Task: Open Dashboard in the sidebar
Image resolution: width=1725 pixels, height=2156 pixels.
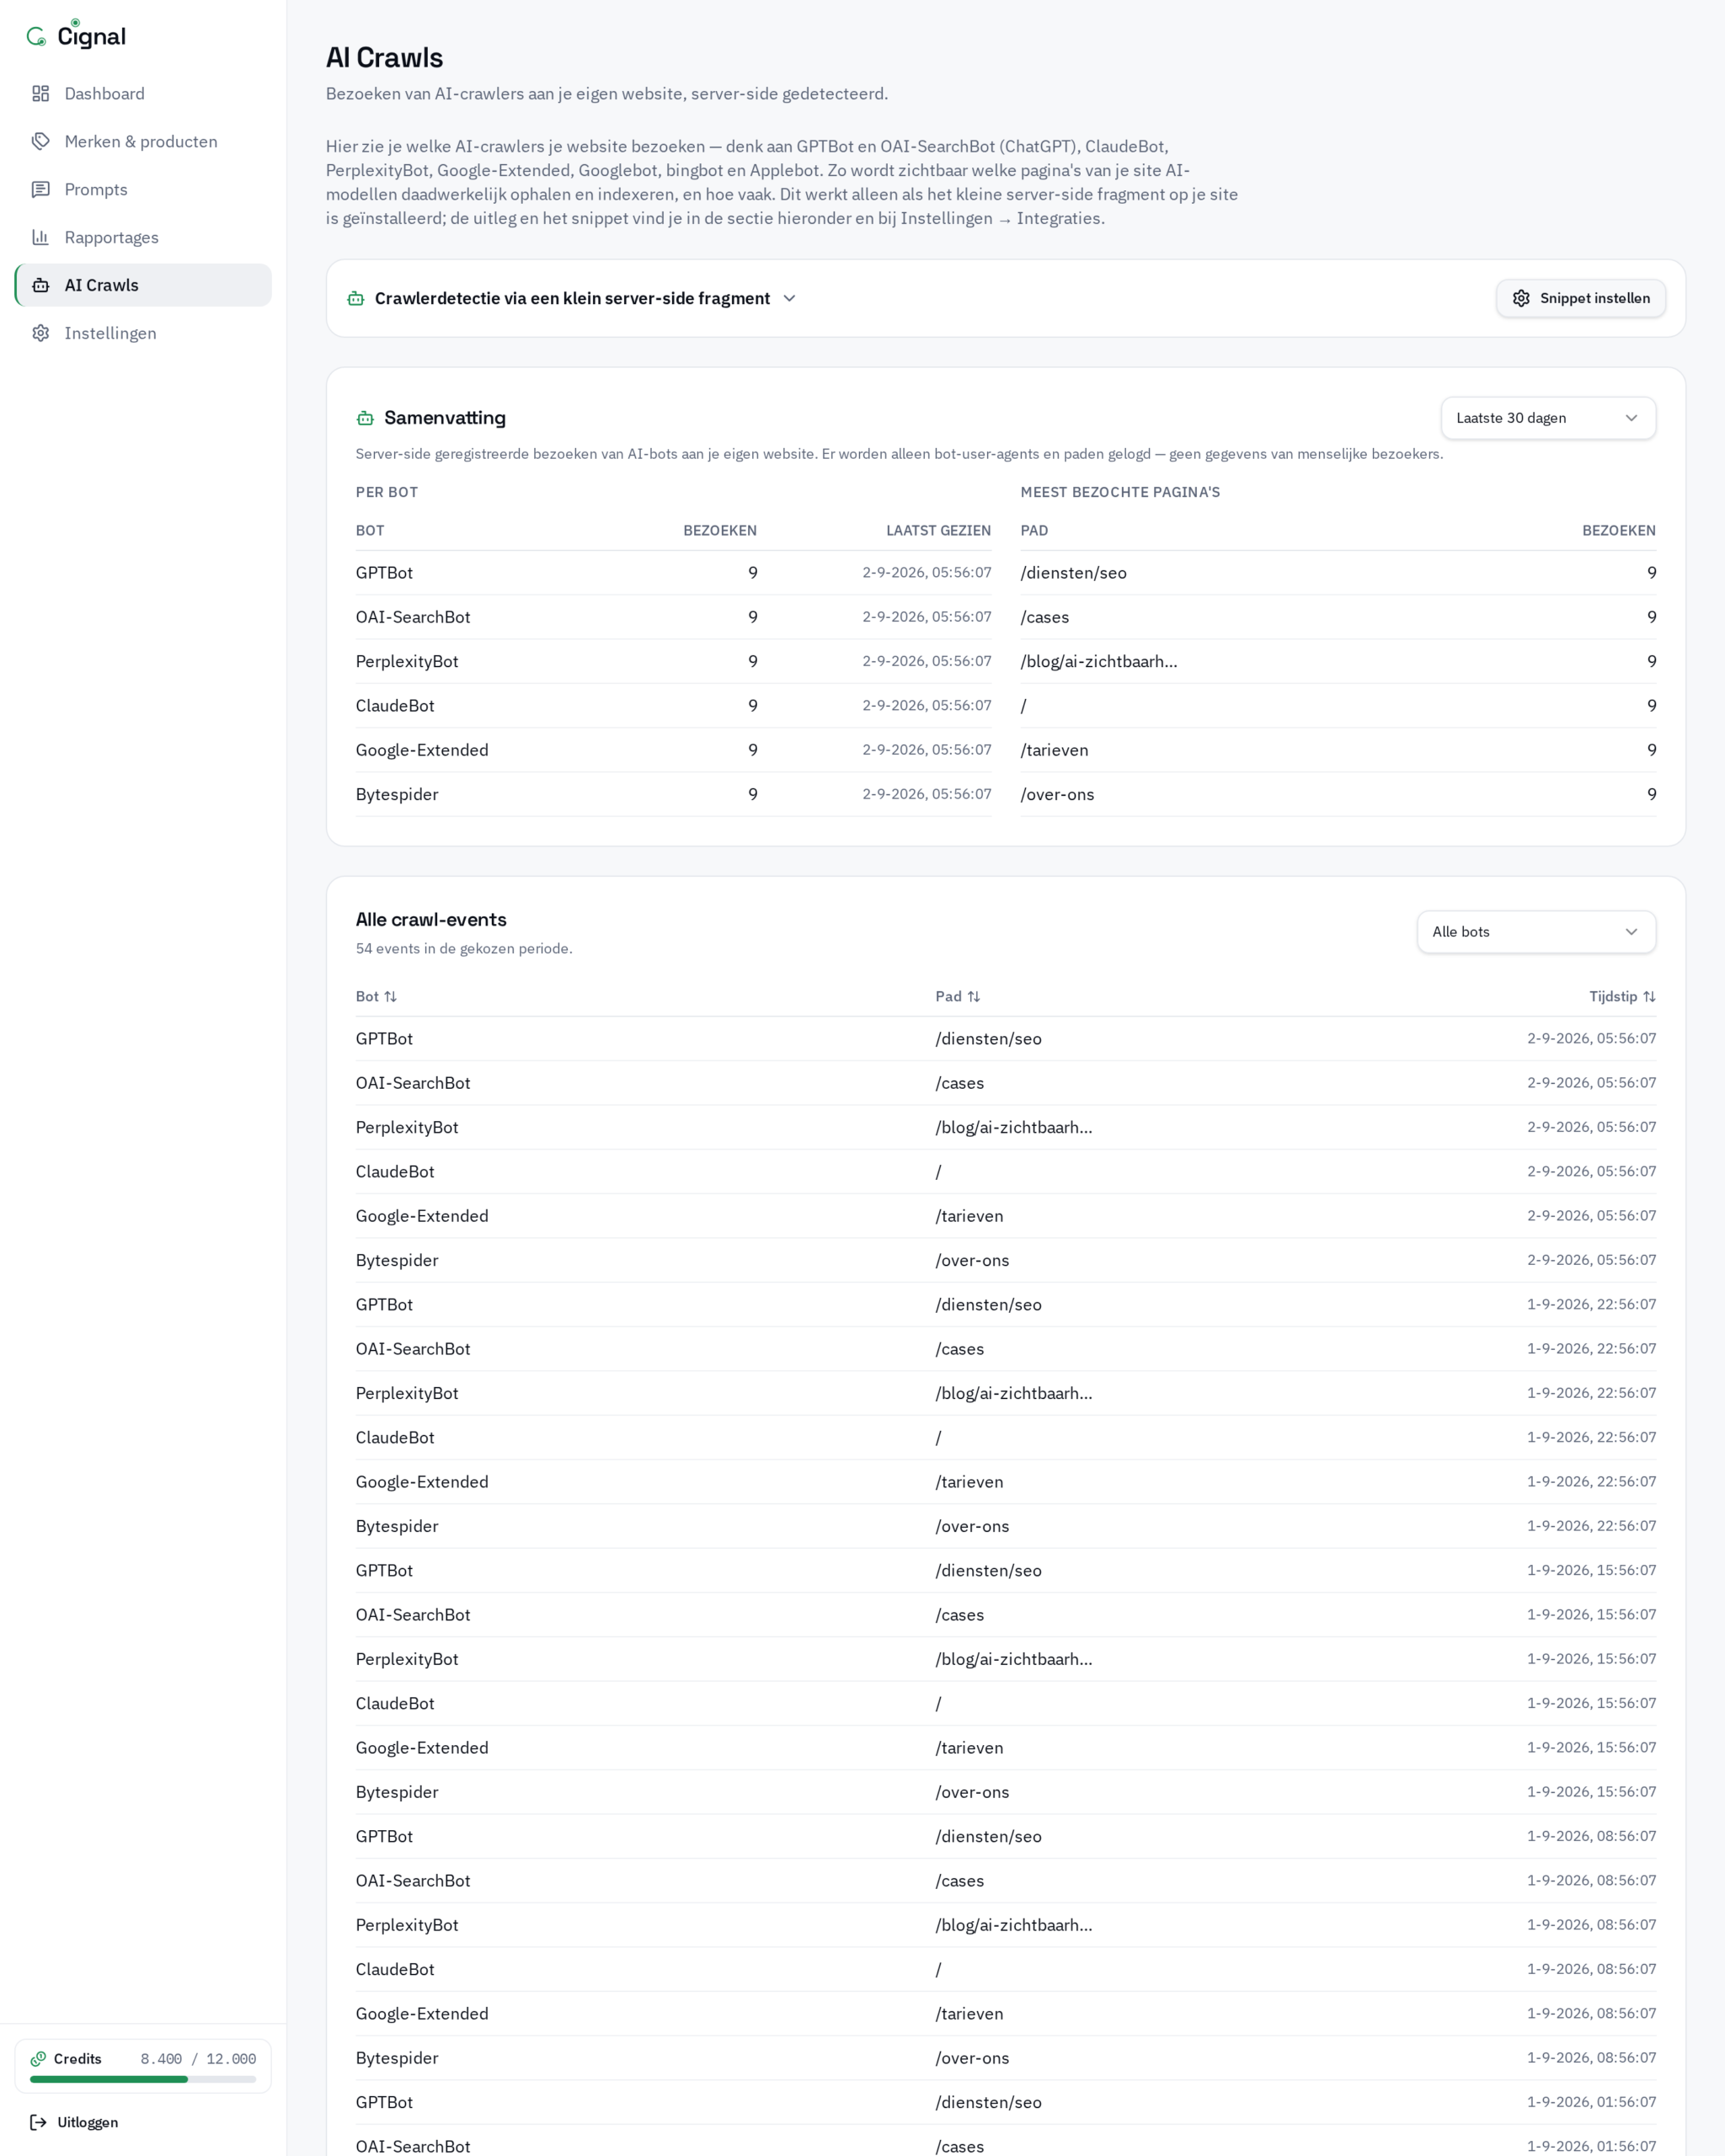Action: [x=143, y=94]
